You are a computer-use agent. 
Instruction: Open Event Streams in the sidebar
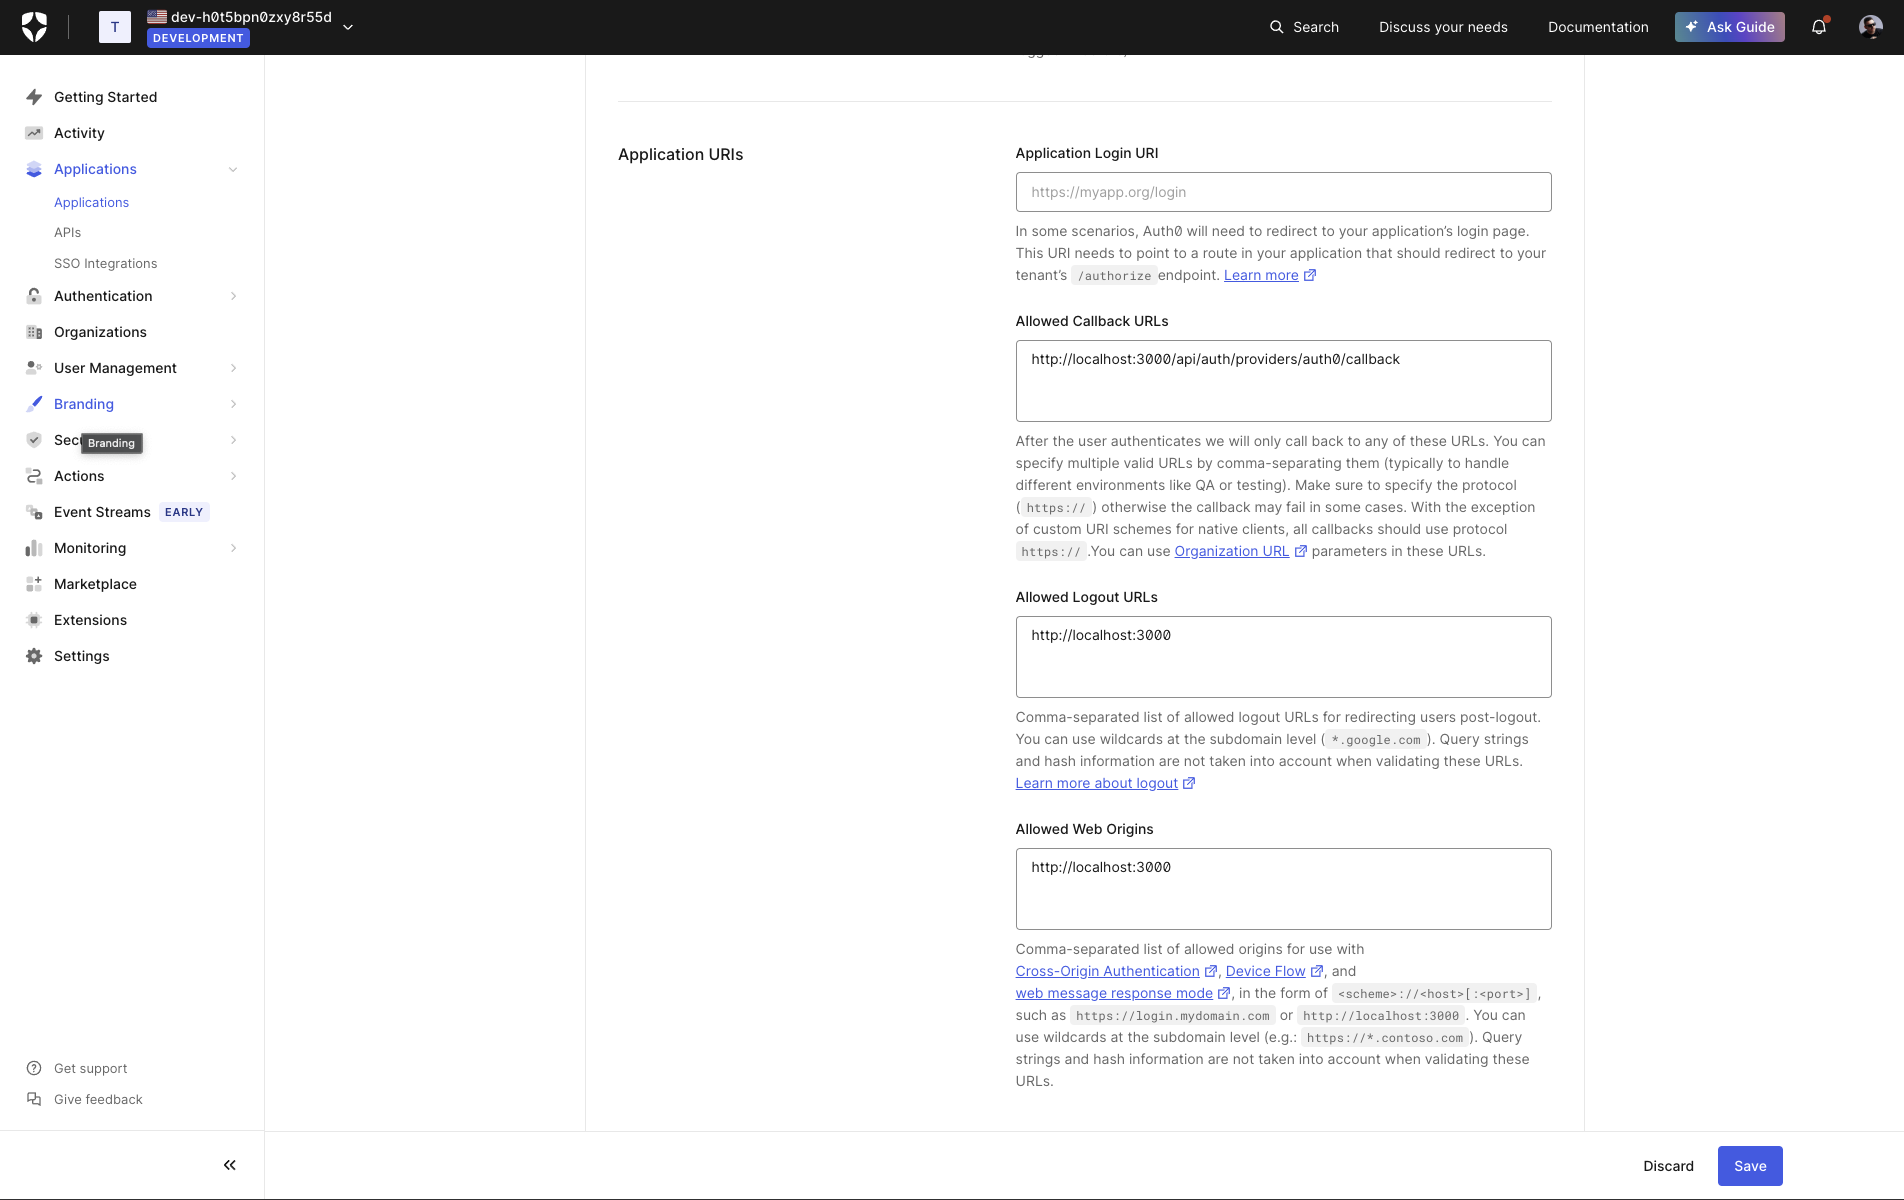pos(102,512)
